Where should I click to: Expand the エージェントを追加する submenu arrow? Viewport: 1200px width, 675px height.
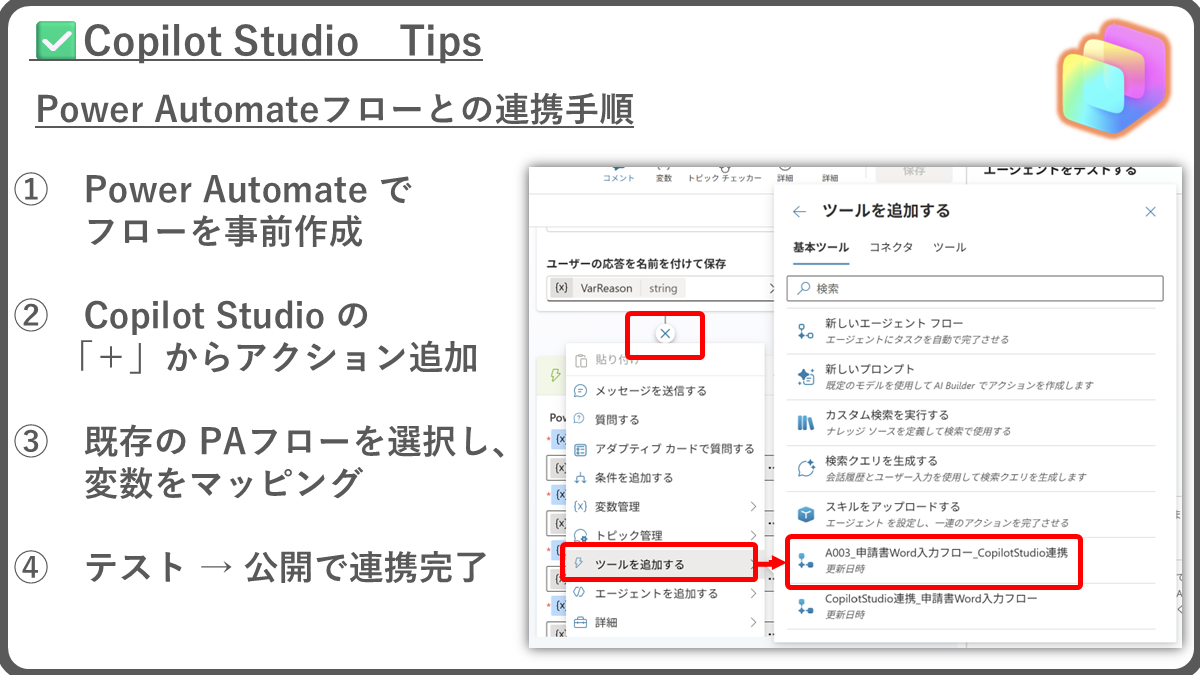tap(752, 594)
